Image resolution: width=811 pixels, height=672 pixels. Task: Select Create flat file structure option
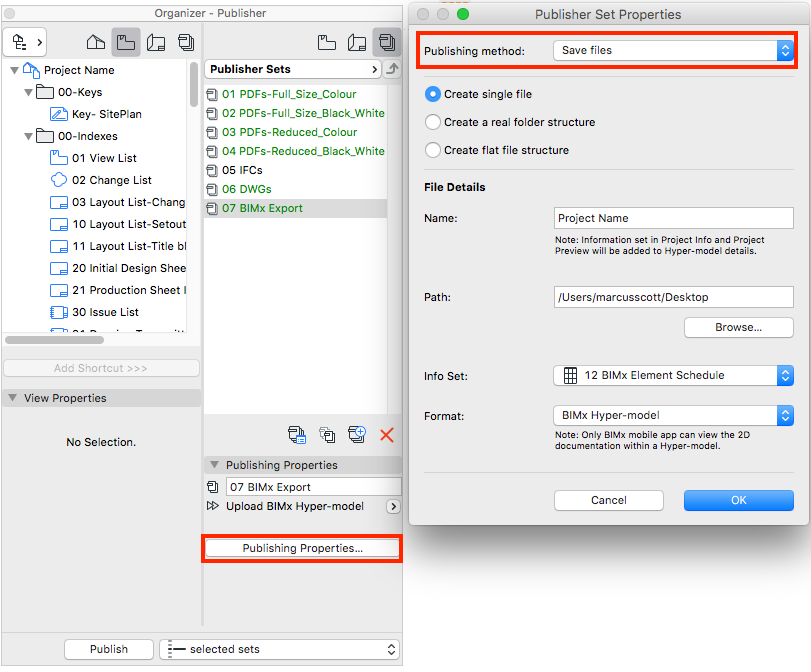(x=432, y=150)
